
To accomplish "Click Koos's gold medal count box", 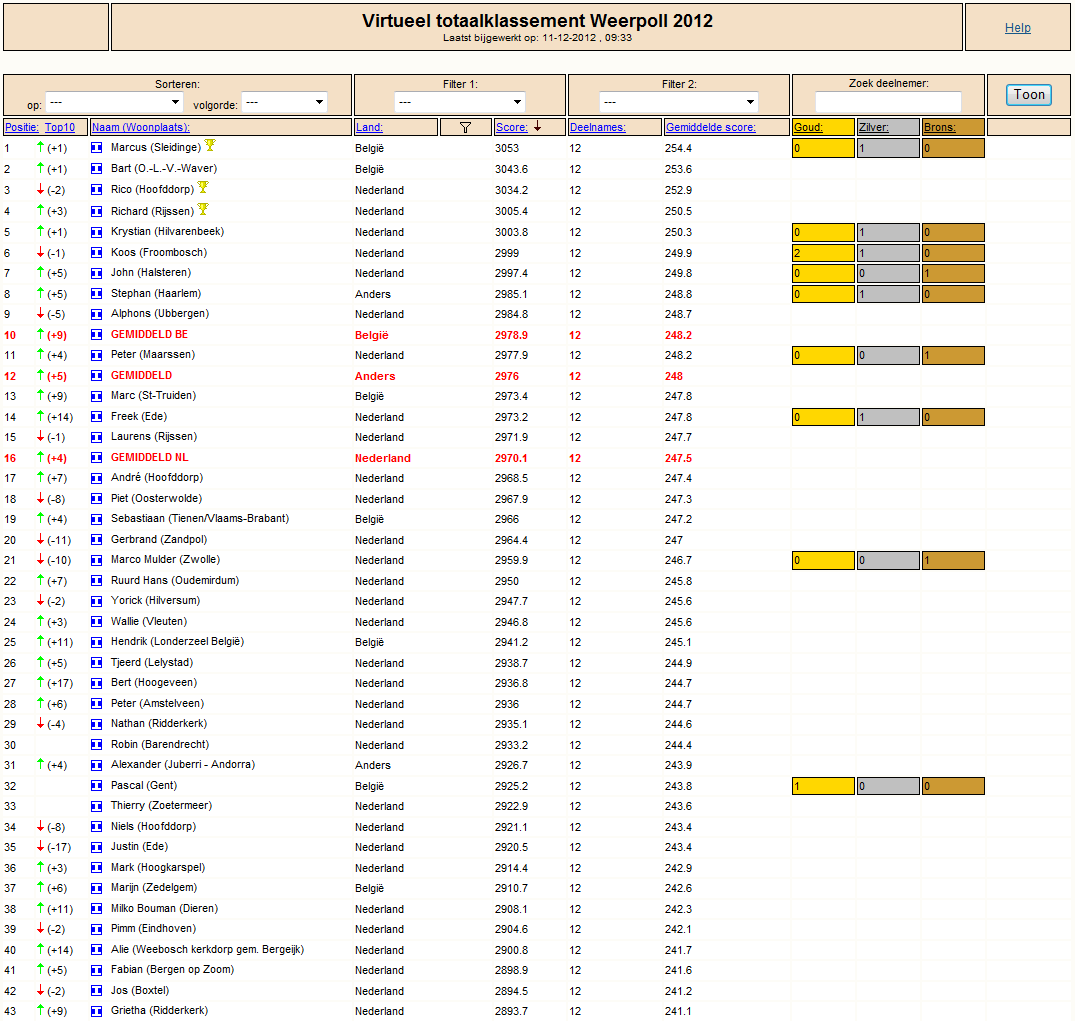I will pyautogui.click(x=823, y=253).
